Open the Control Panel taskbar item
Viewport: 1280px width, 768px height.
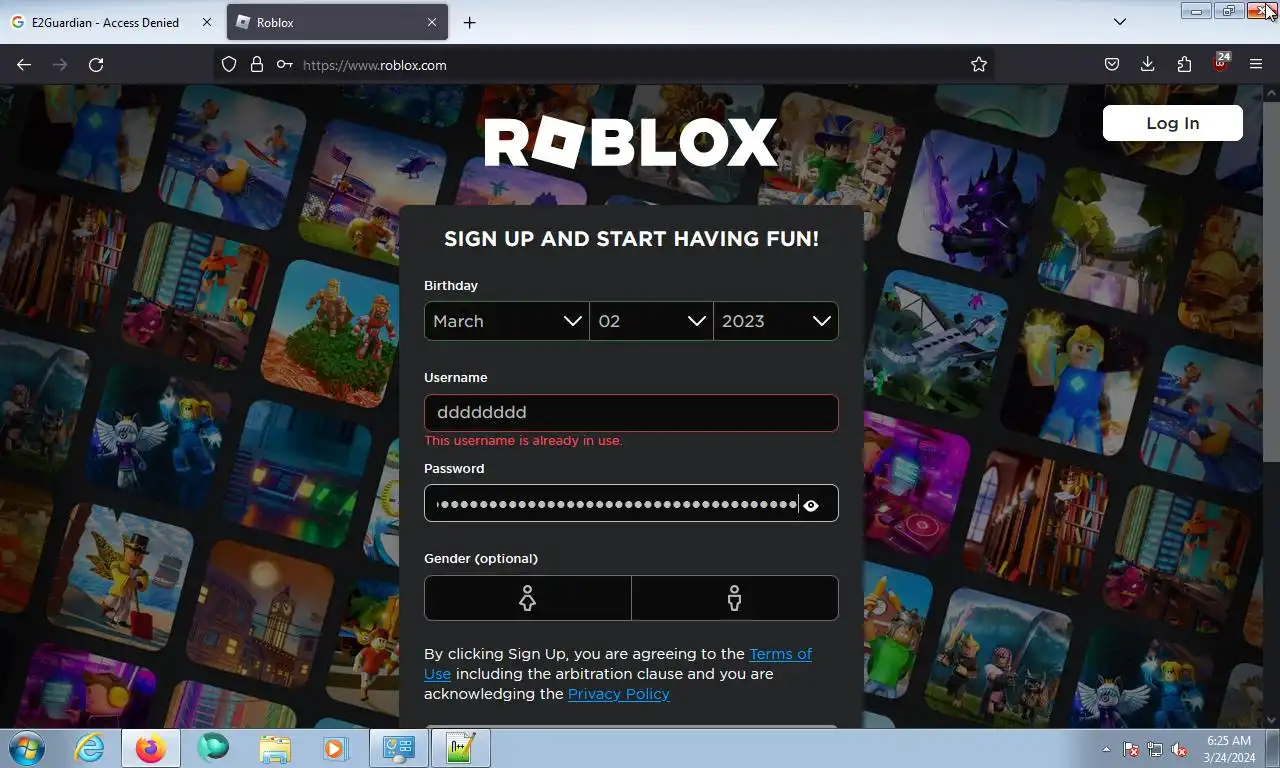(399, 748)
